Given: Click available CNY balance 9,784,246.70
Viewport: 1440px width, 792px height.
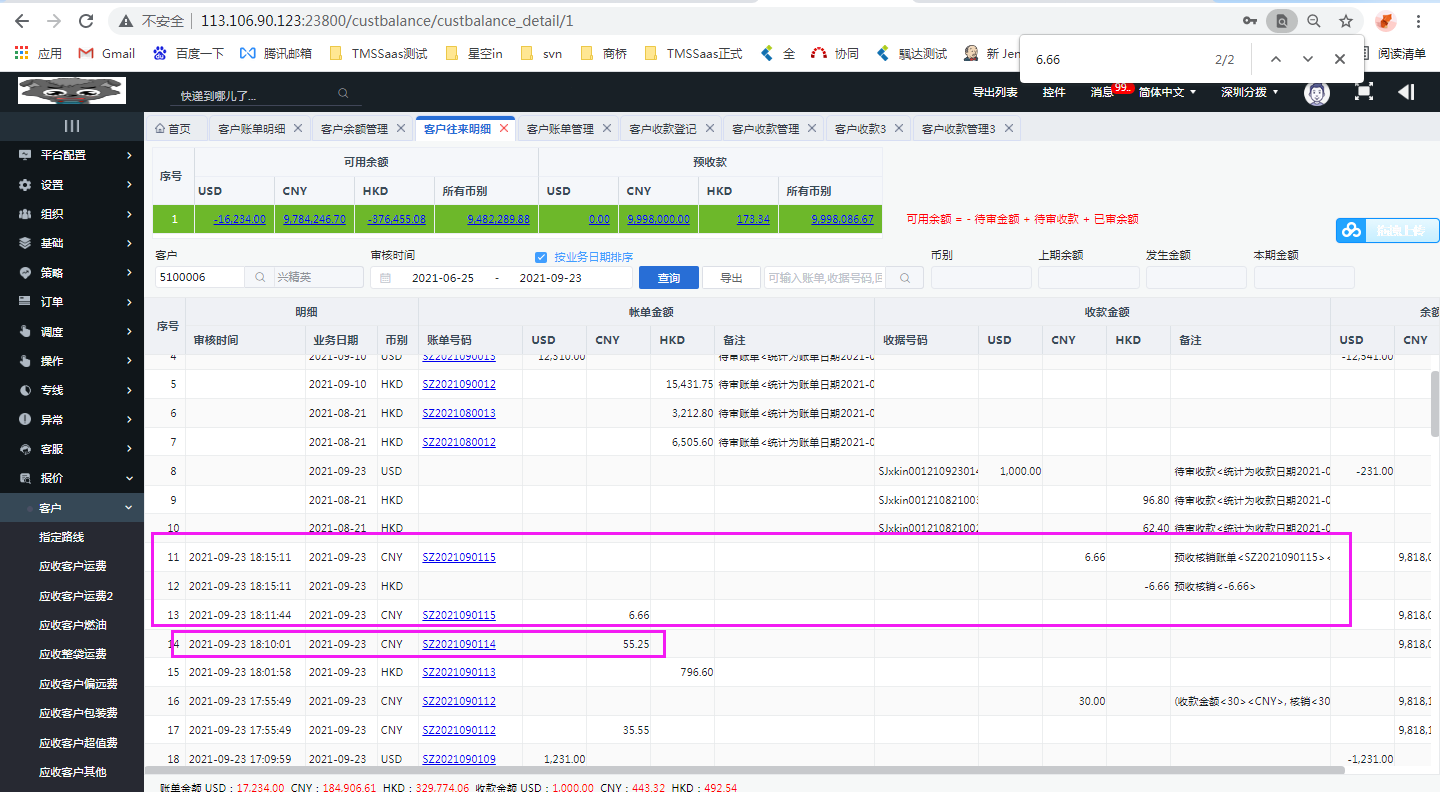Looking at the screenshot, I should click(x=314, y=219).
